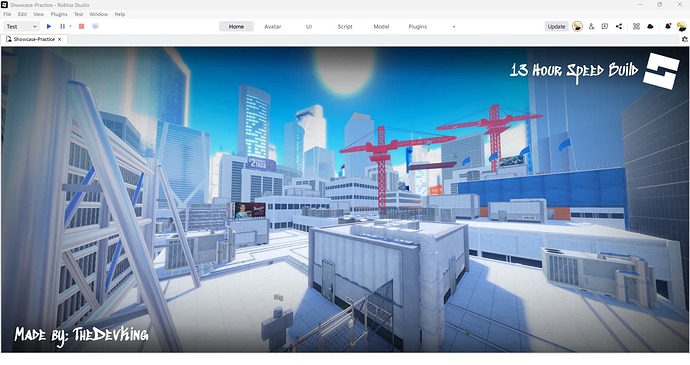The image size is (690, 365).
Task: Close the Showcase-Practice tab
Action: click(x=59, y=39)
